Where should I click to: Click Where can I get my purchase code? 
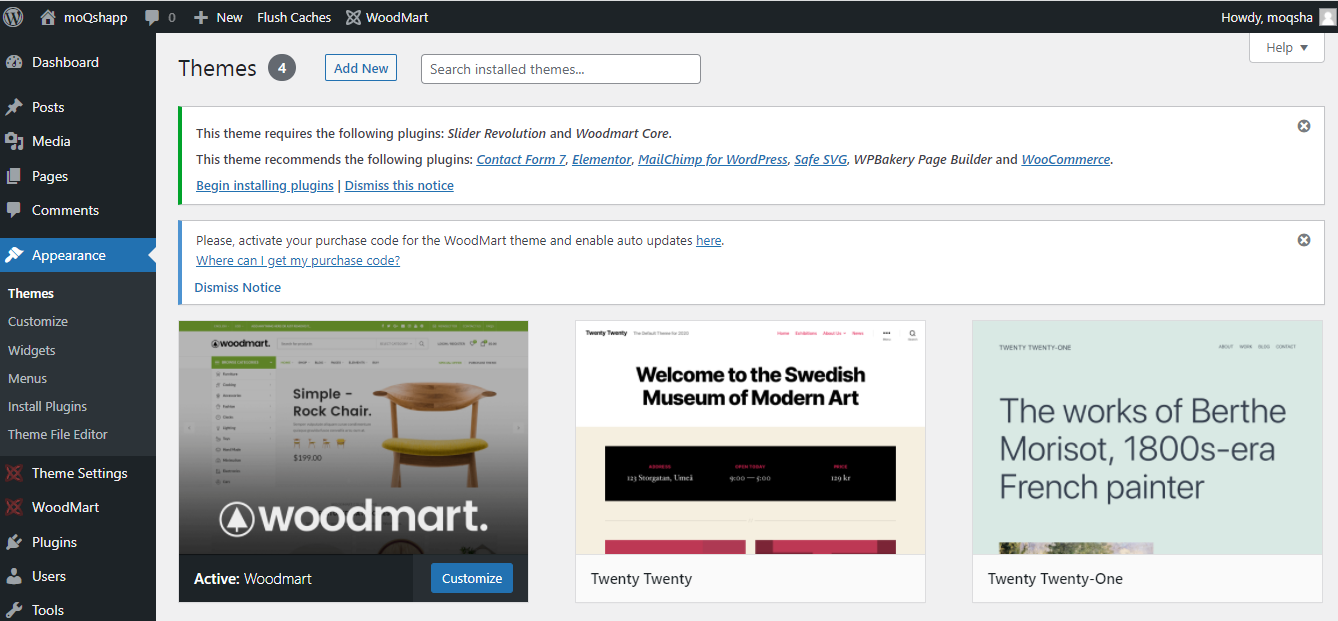tap(298, 260)
